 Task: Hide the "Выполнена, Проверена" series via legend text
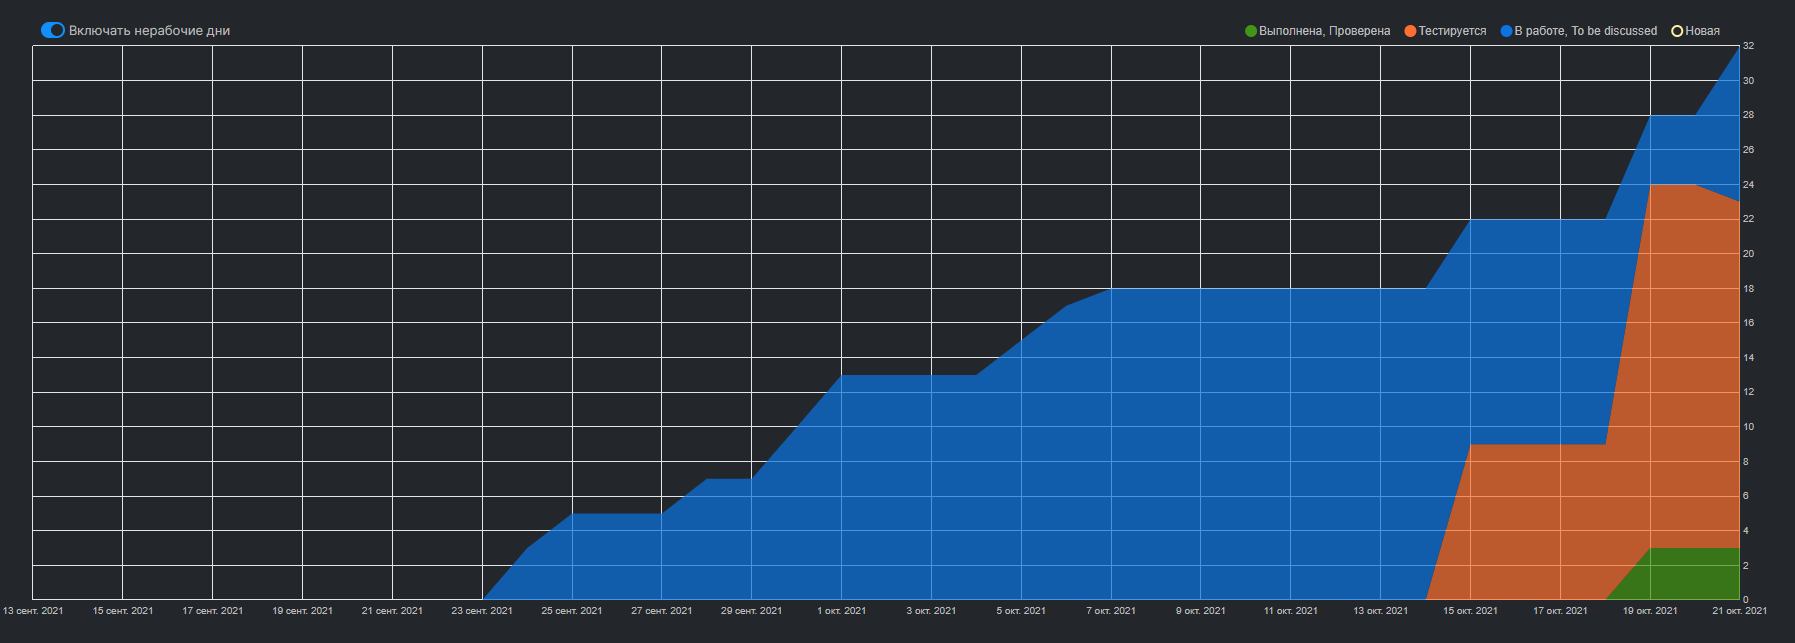[1324, 31]
